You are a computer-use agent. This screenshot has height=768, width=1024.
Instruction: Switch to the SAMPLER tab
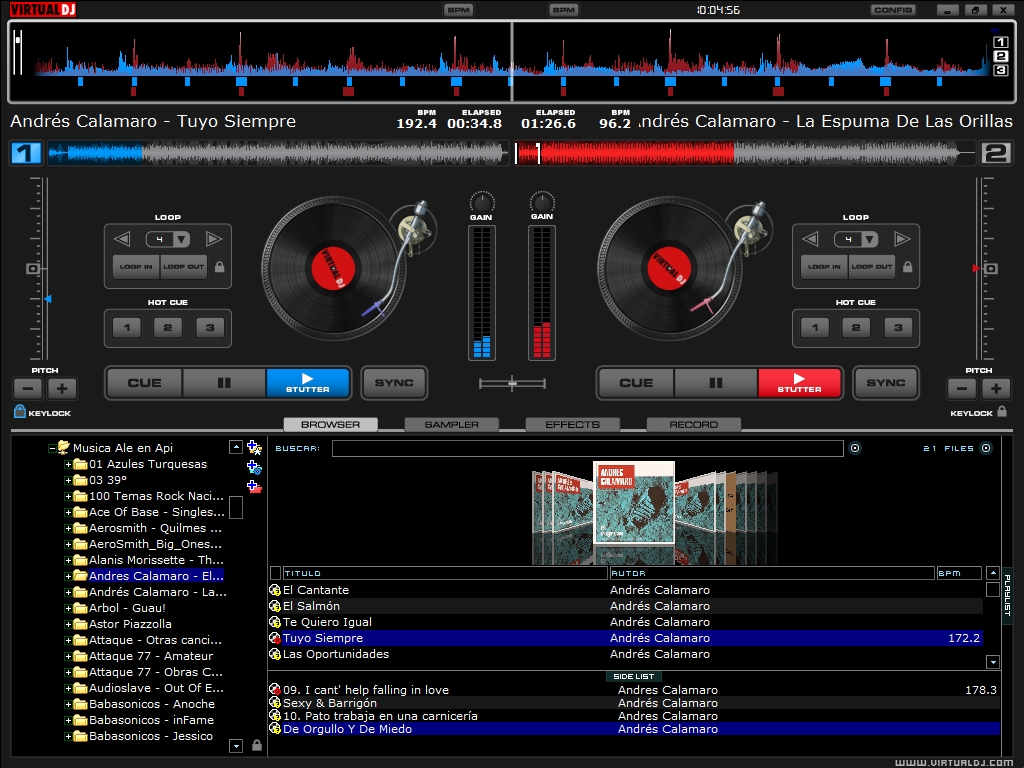click(451, 424)
